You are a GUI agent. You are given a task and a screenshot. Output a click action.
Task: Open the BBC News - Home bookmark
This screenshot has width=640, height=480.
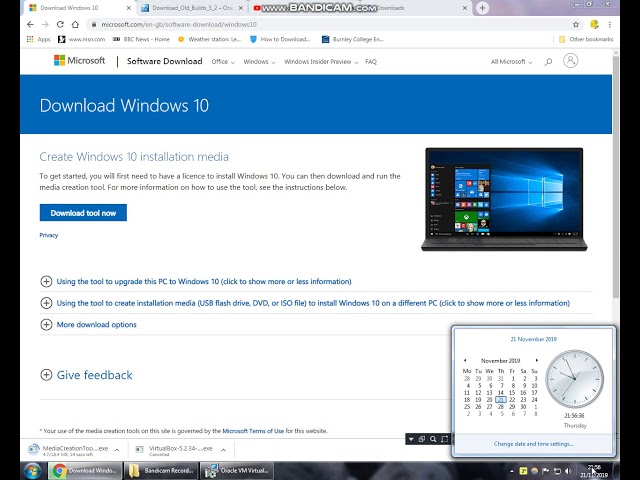coord(141,39)
